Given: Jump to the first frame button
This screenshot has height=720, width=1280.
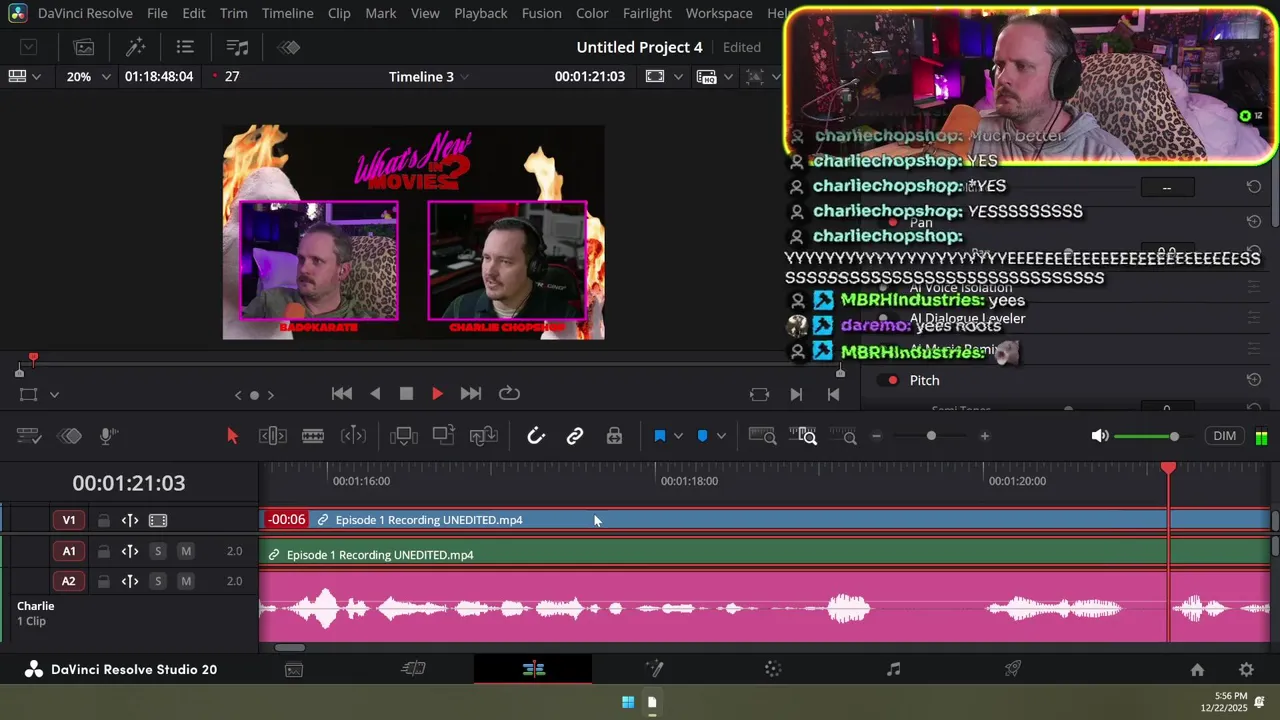Looking at the screenshot, I should pos(342,394).
